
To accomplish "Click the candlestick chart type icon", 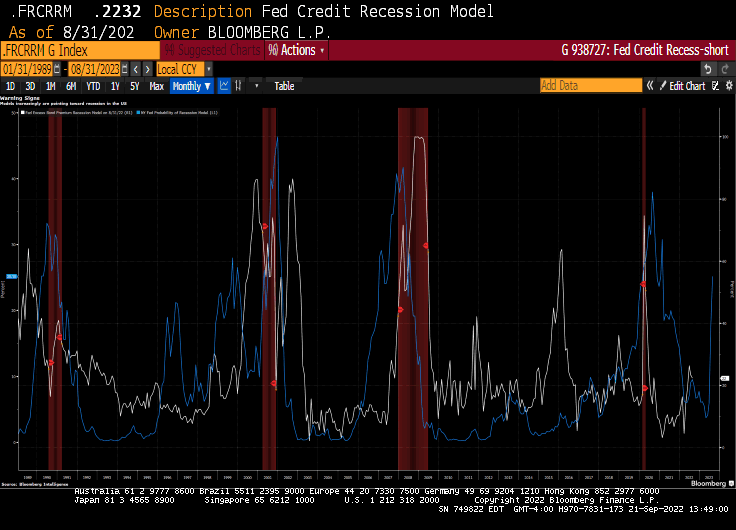I will 241,86.
